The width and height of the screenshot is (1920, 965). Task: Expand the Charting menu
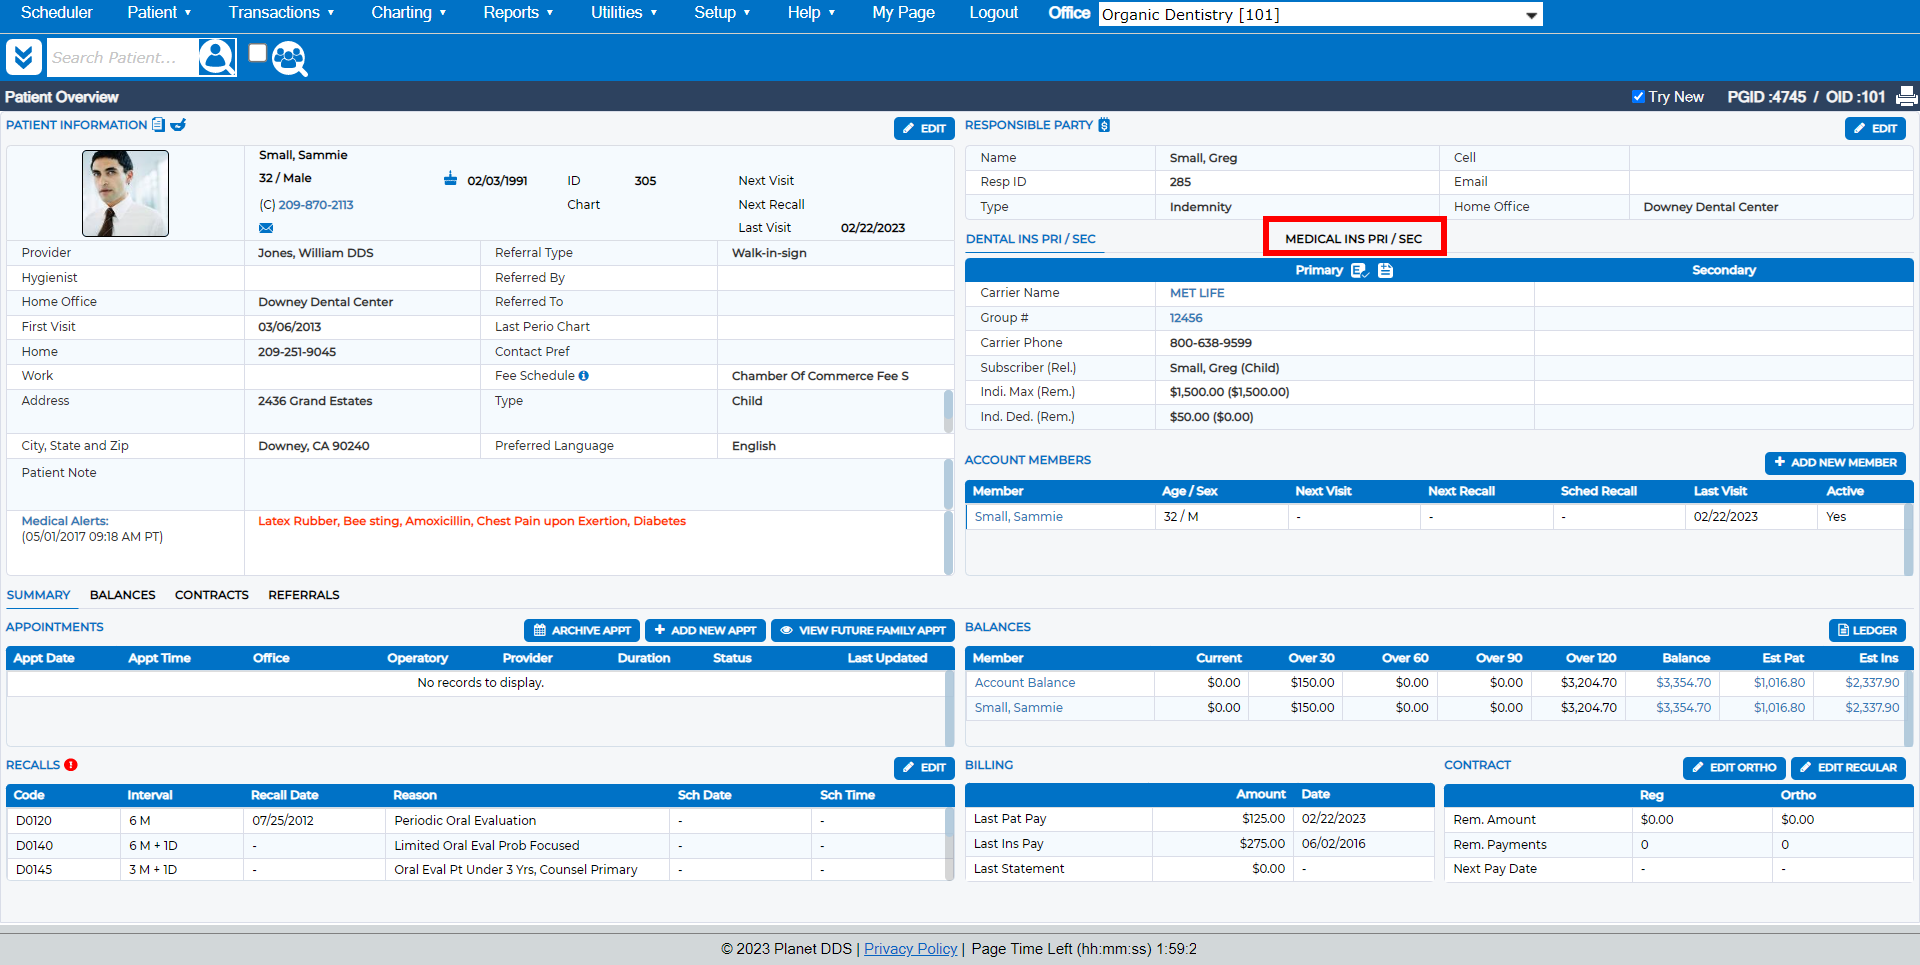pyautogui.click(x=408, y=13)
